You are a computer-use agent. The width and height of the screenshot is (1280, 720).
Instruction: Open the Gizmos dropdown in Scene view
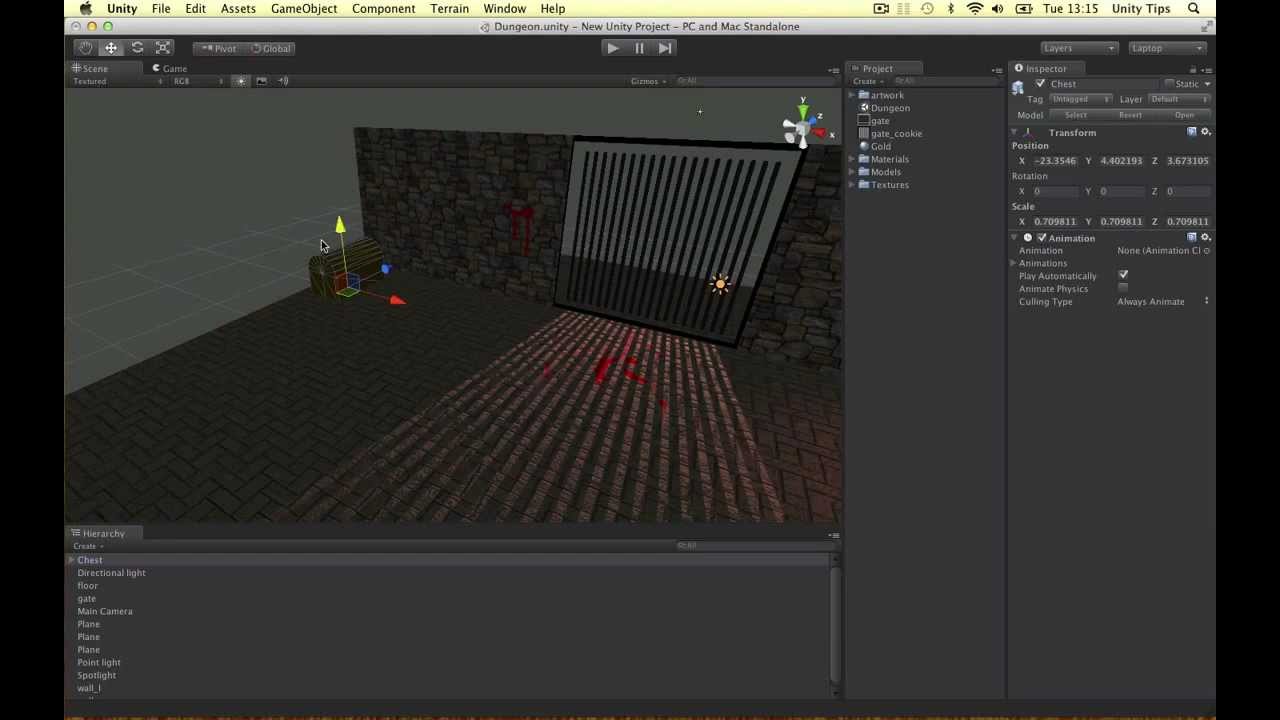pyautogui.click(x=648, y=81)
